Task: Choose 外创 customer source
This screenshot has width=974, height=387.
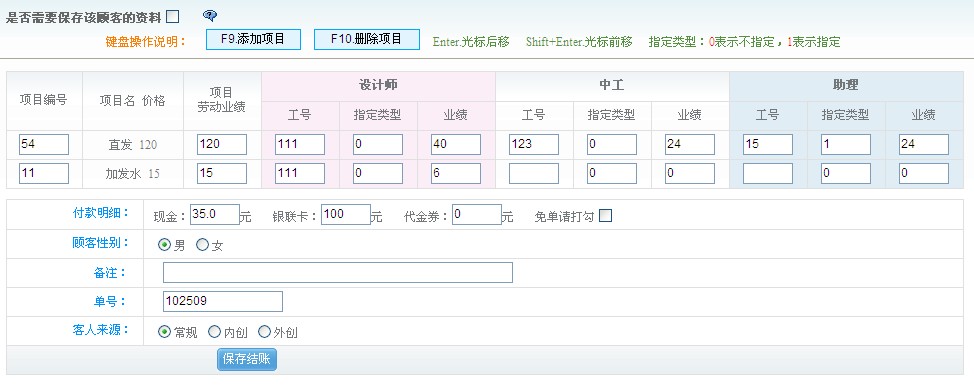Action: (x=264, y=332)
